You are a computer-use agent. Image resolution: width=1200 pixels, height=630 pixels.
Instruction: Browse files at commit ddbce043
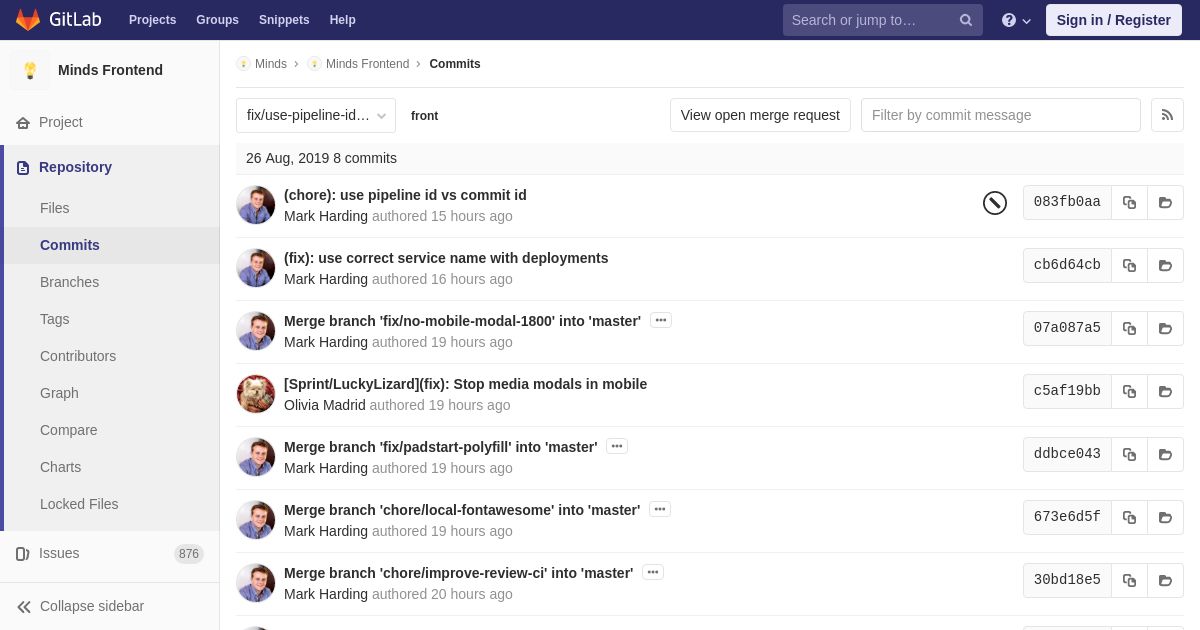tap(1165, 454)
